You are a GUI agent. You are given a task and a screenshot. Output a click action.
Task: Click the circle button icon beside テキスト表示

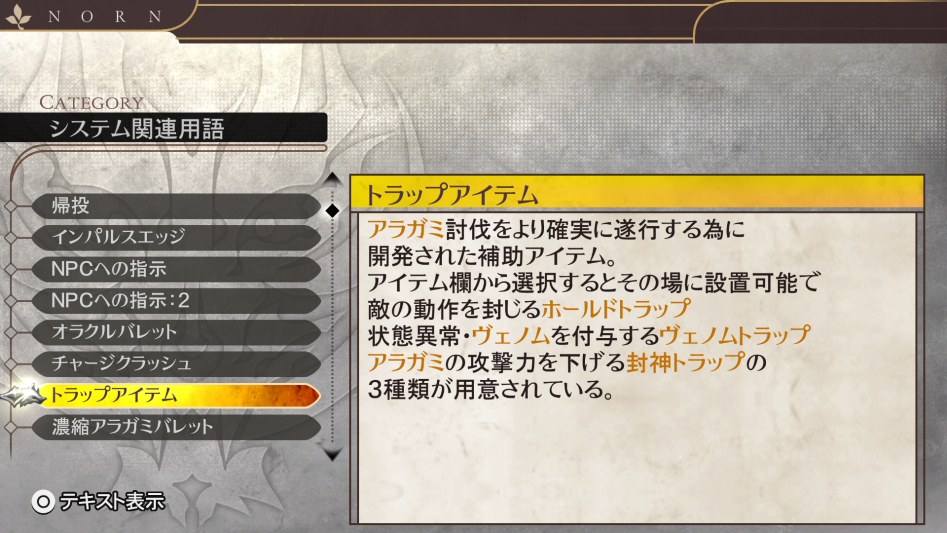tap(43, 502)
